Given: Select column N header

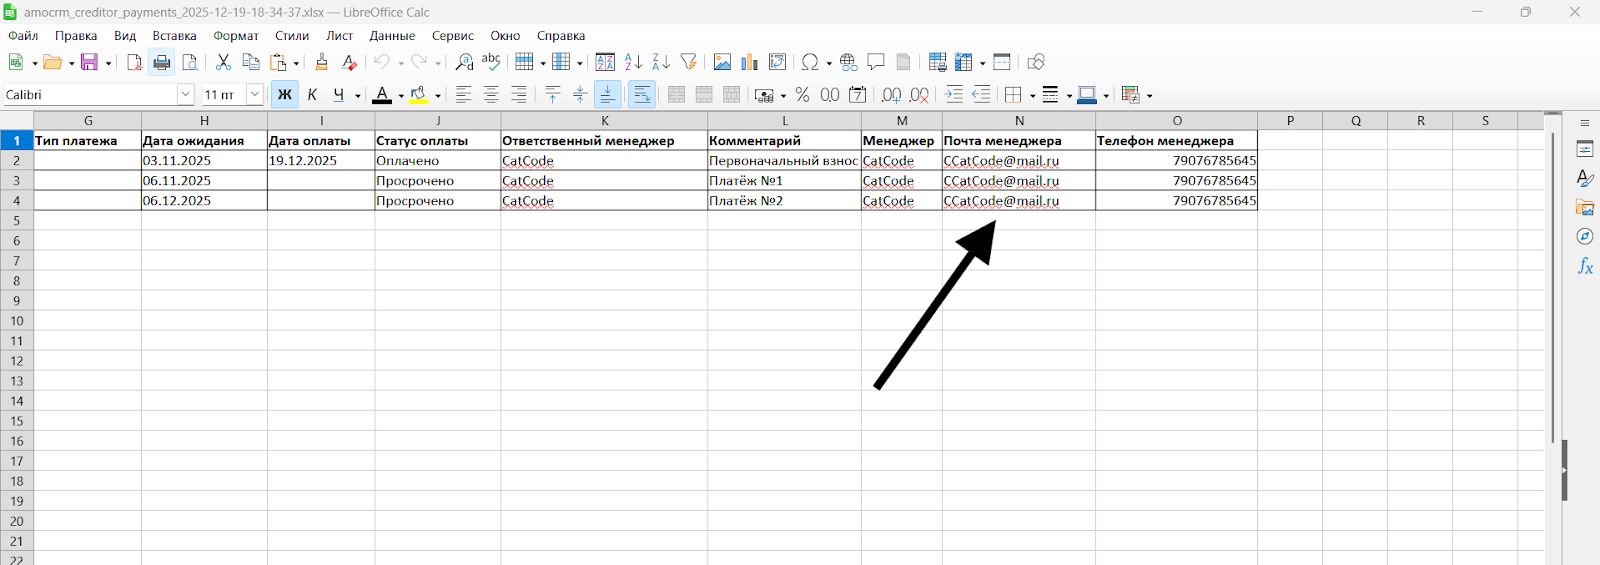Looking at the screenshot, I should [1018, 121].
